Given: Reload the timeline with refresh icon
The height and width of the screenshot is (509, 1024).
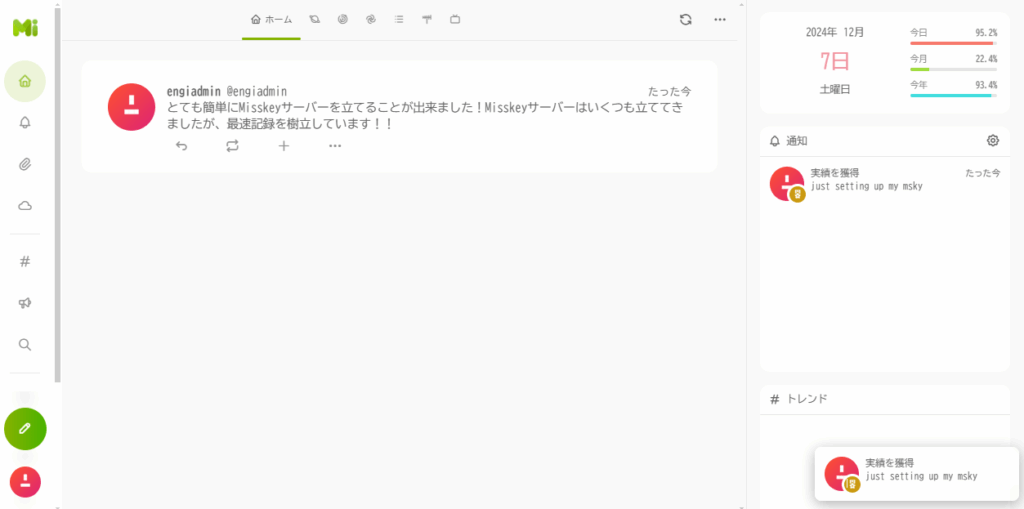Looking at the screenshot, I should [685, 20].
